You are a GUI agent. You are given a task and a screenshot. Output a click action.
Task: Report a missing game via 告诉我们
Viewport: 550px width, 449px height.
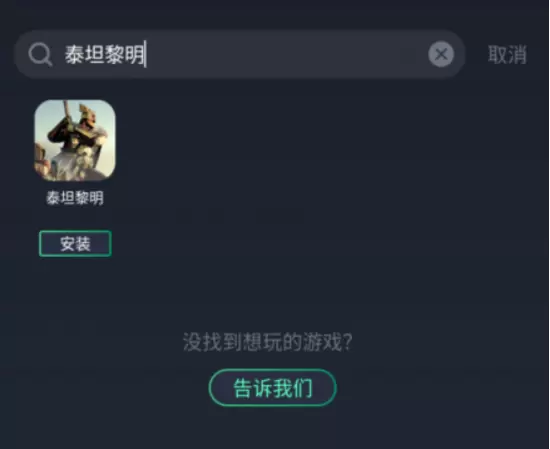[x=273, y=388]
